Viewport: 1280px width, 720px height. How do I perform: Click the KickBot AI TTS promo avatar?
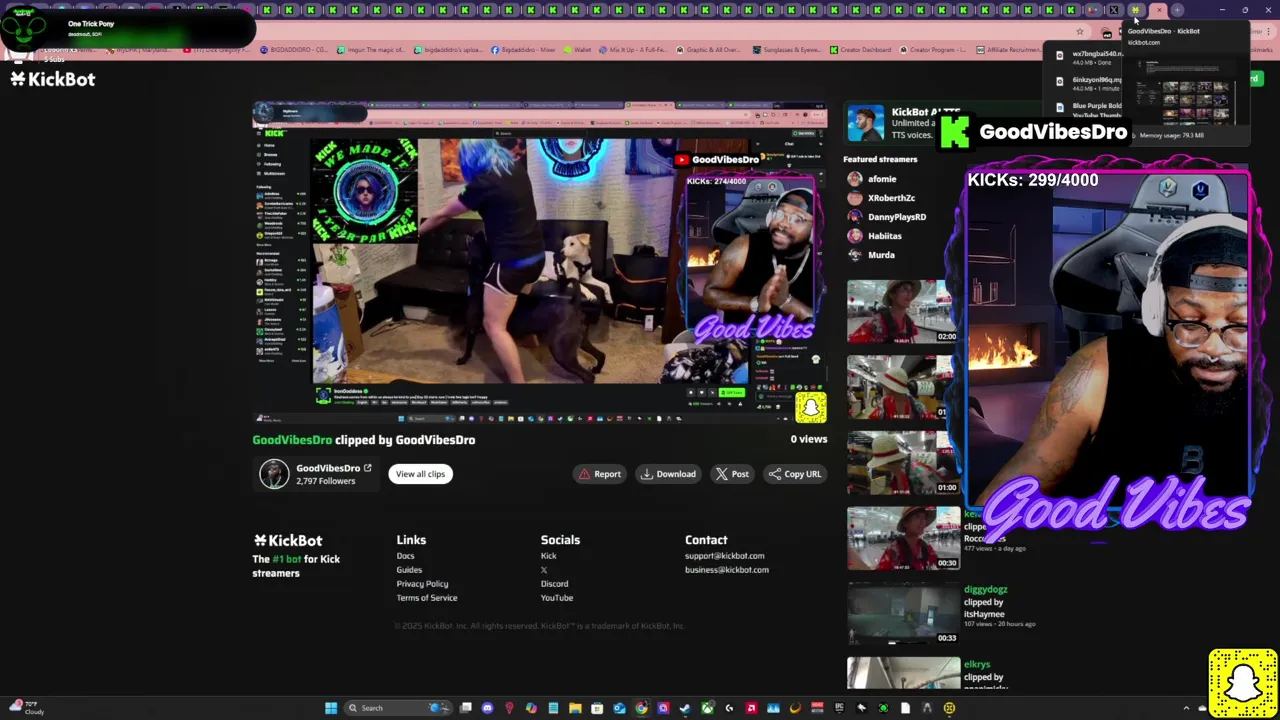pyautogui.click(x=866, y=123)
